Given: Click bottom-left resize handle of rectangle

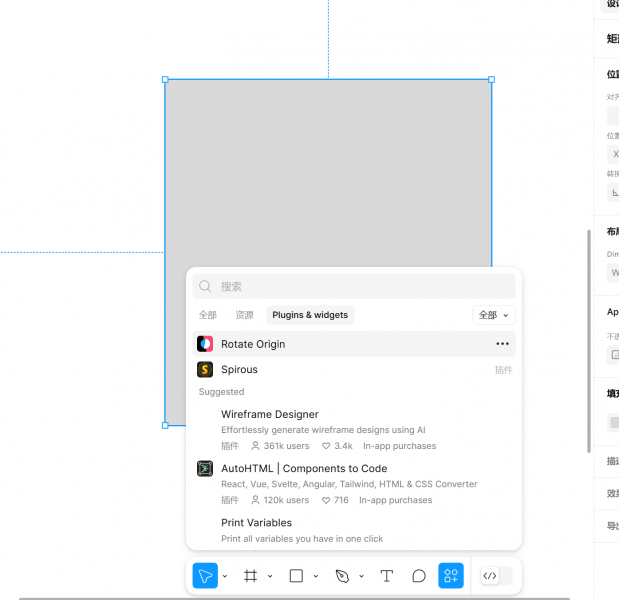Looking at the screenshot, I should (165, 425).
